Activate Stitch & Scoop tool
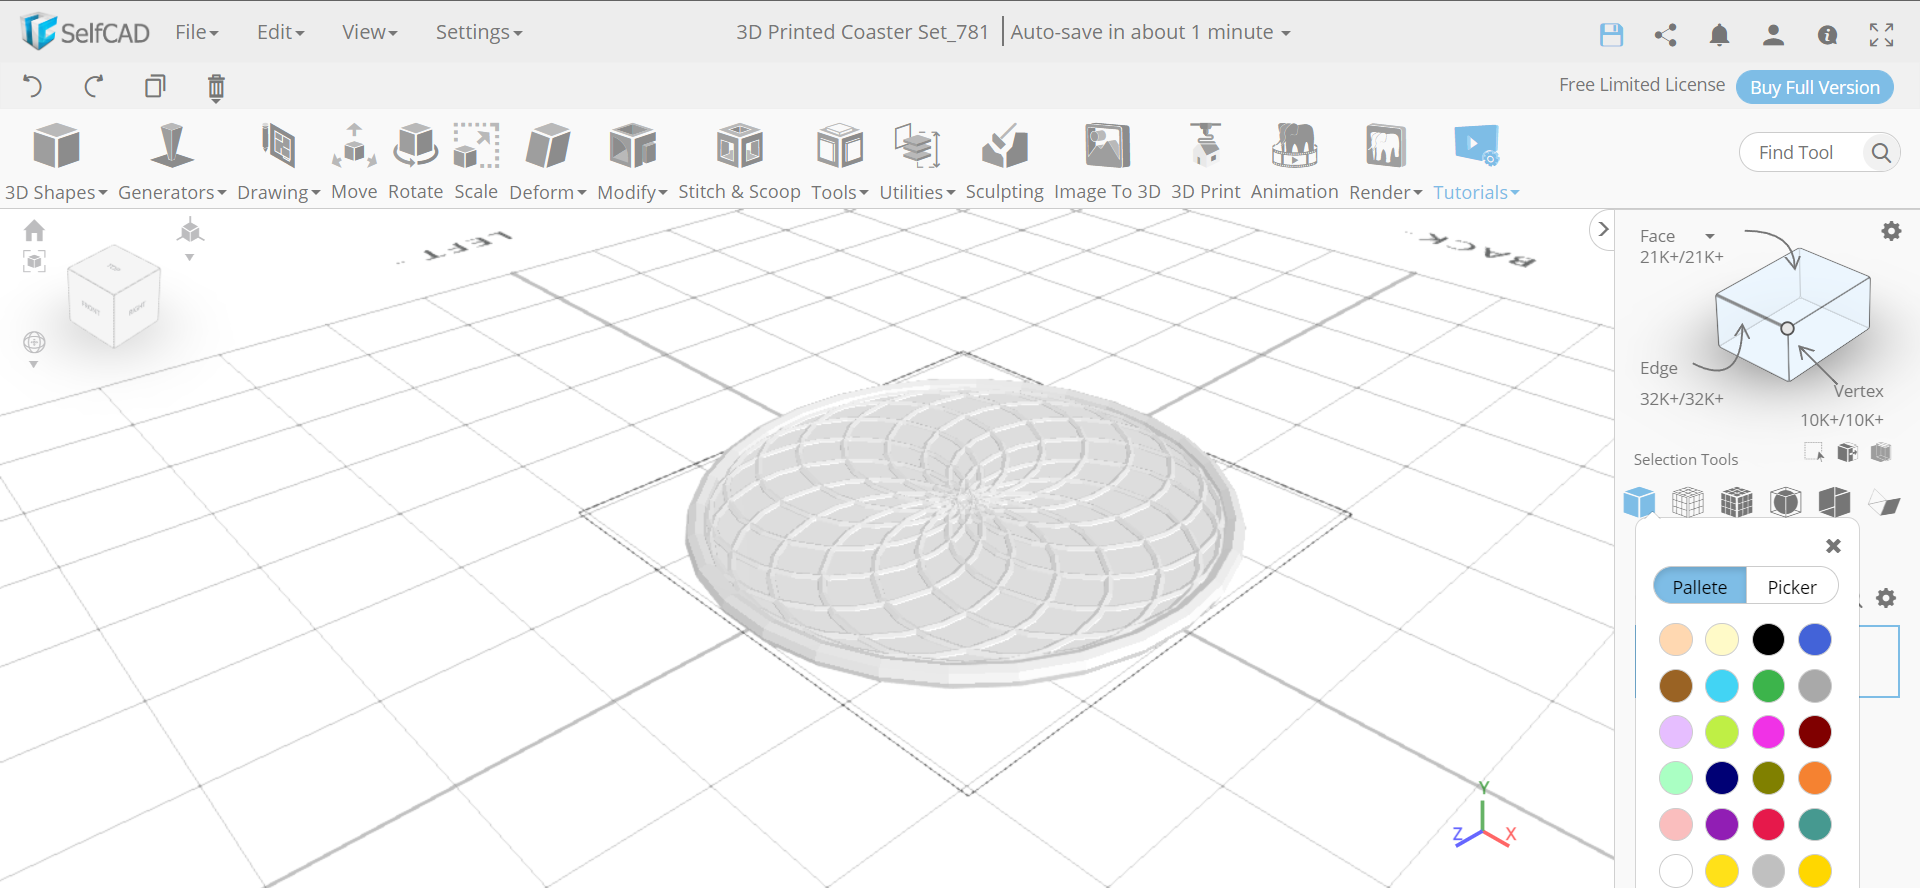This screenshot has height=888, width=1920. click(739, 161)
